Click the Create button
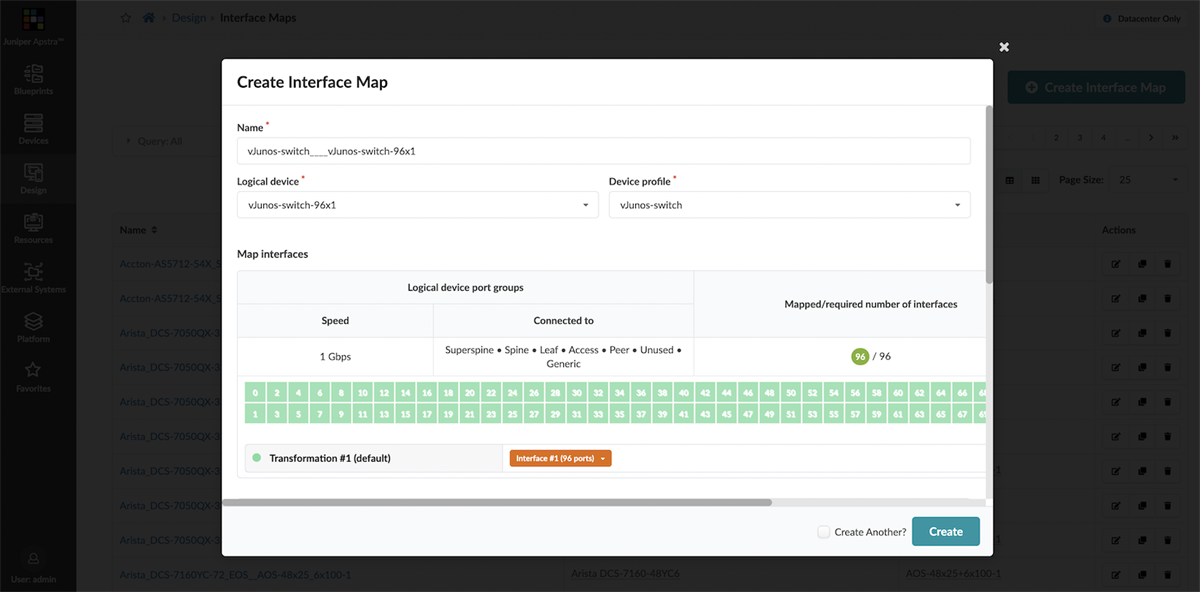This screenshot has width=1200, height=592. (x=945, y=531)
